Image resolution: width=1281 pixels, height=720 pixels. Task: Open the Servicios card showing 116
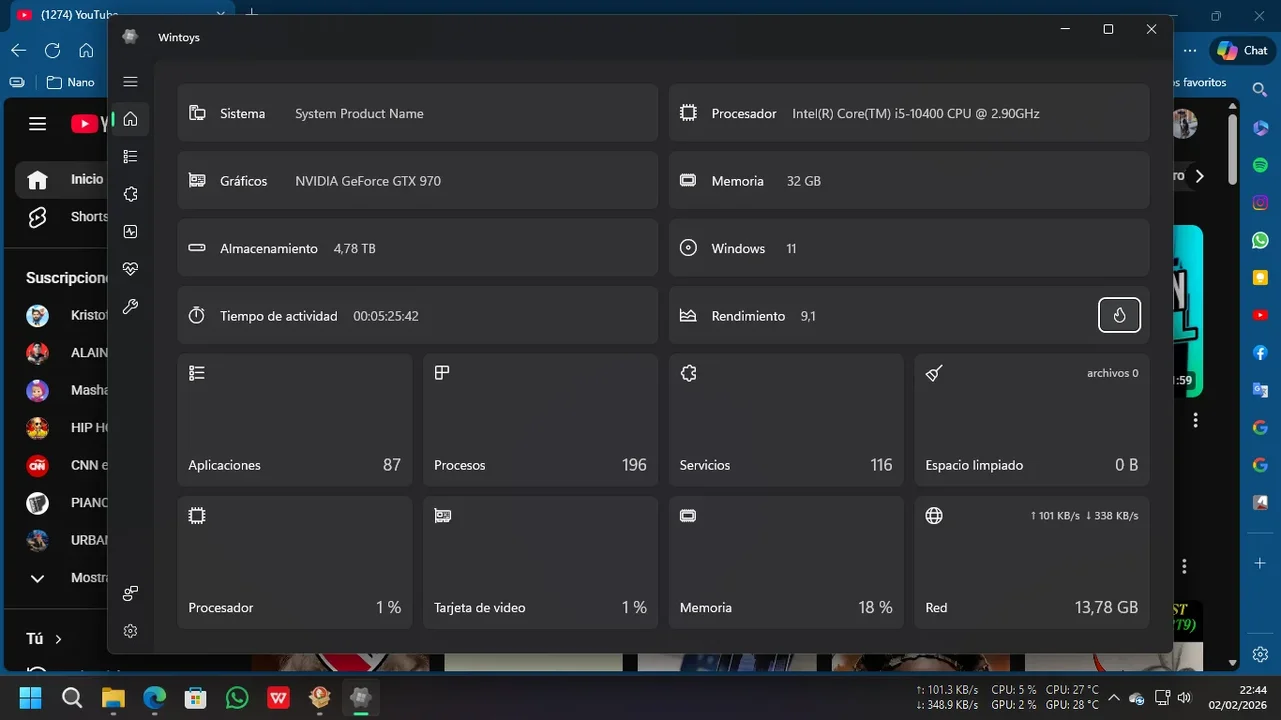pyautogui.click(x=786, y=420)
